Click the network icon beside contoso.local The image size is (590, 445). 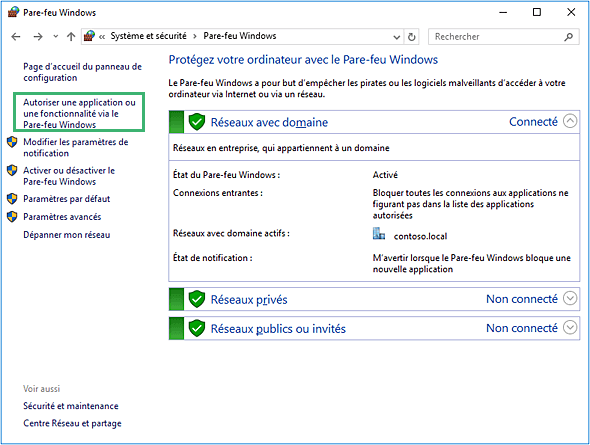pos(379,234)
